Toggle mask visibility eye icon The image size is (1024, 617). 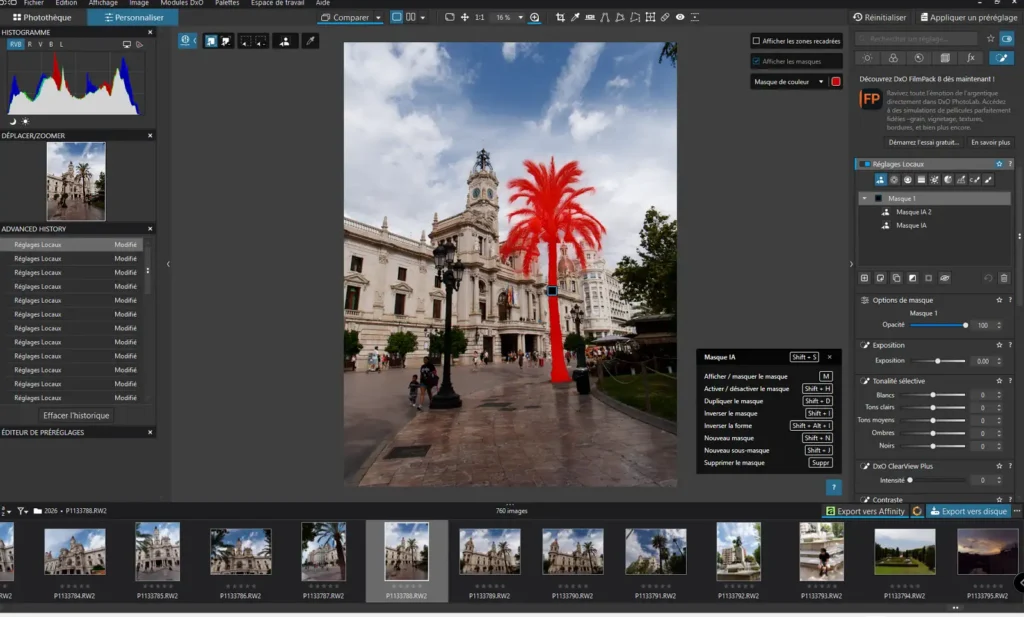point(944,278)
